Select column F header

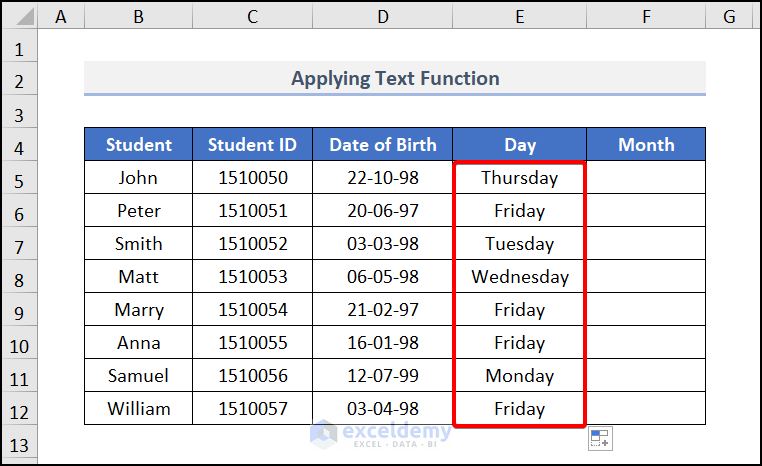[646, 16]
